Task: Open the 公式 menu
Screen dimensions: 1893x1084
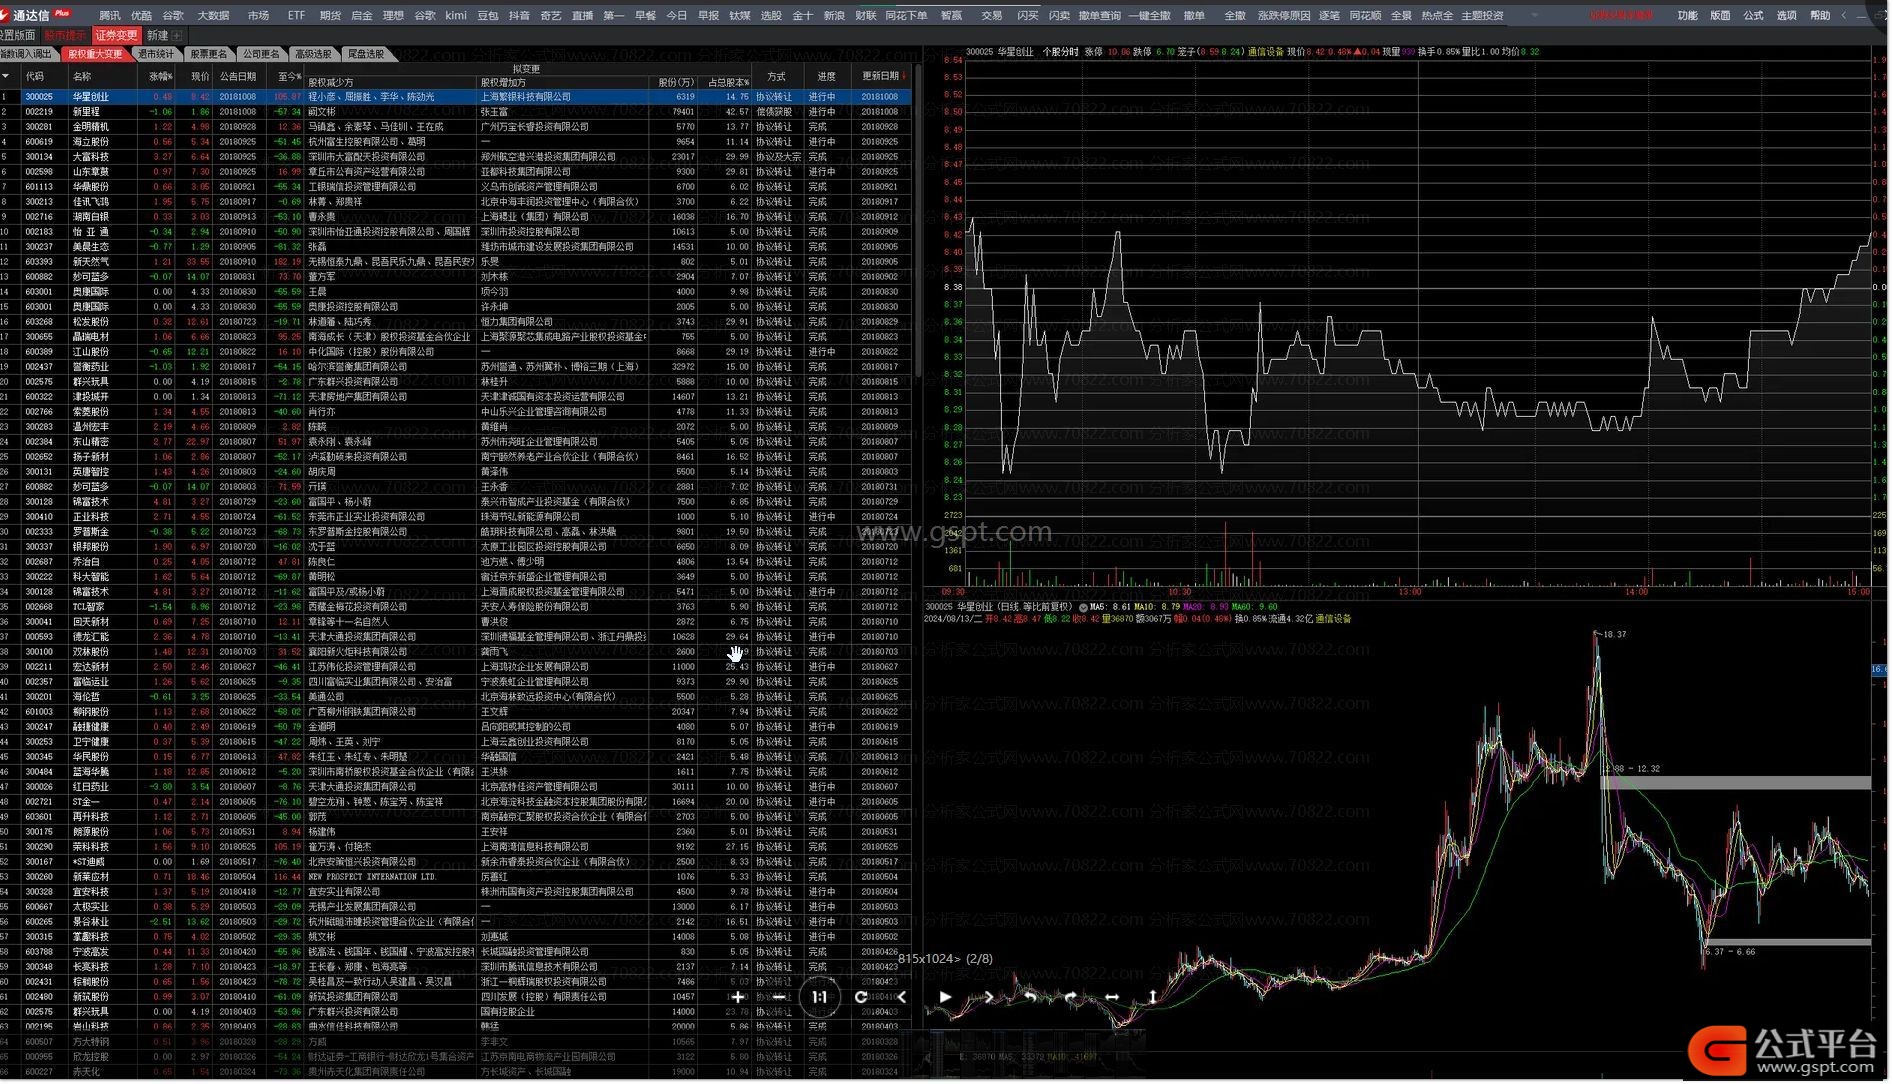Action: coord(1753,16)
